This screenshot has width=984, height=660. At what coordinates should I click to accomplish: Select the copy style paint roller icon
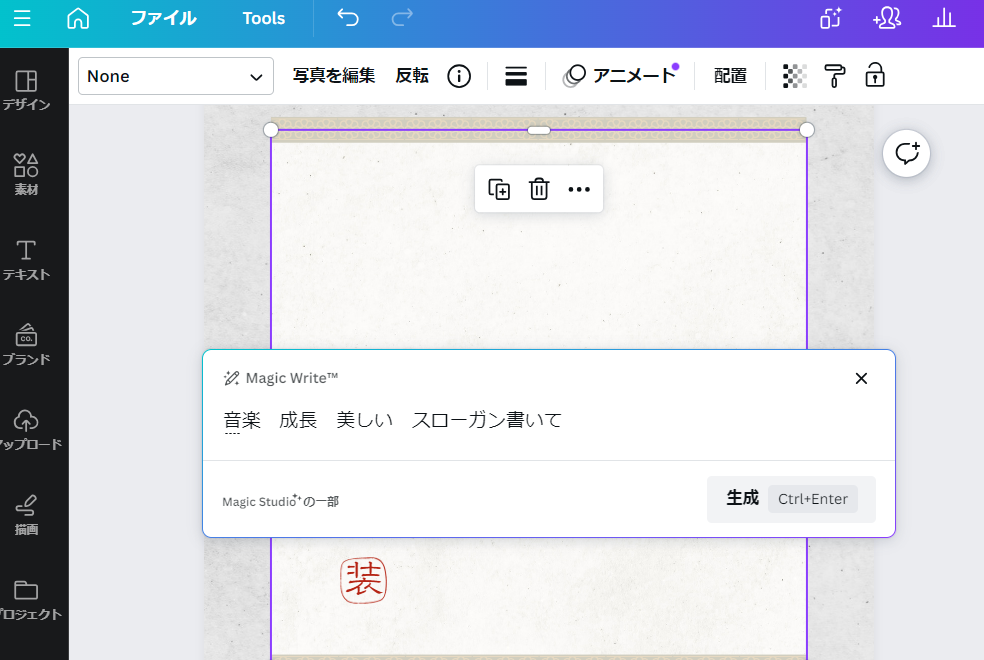835,77
